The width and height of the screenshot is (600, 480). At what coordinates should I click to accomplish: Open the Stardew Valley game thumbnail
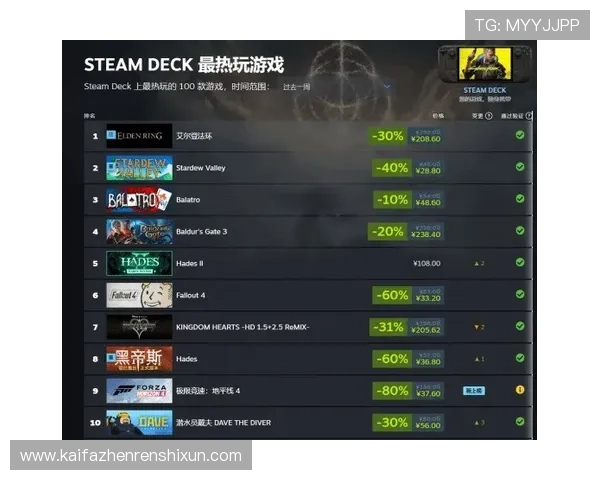[x=139, y=168]
